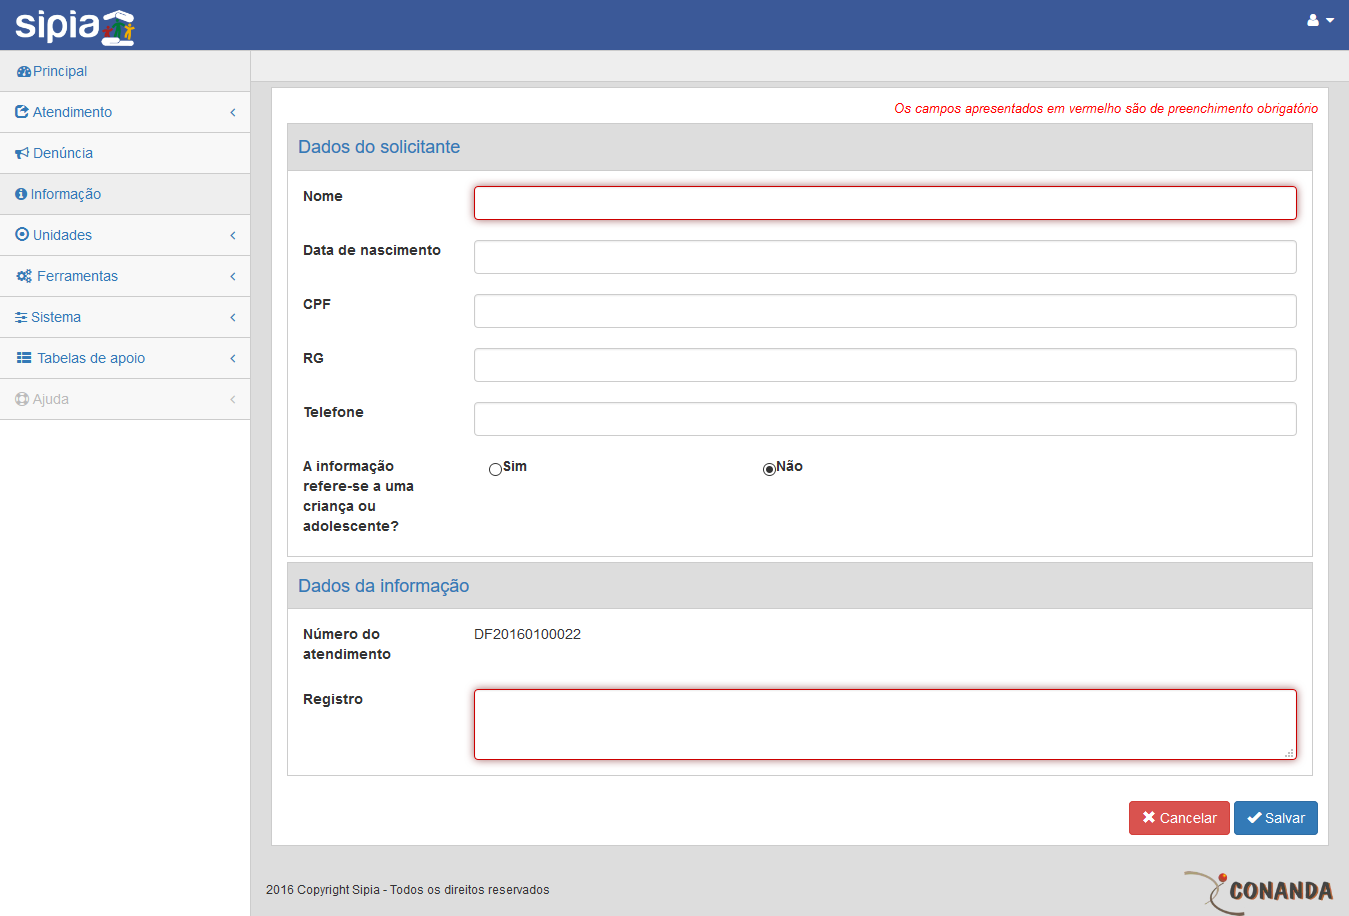Click the Unidades circle icon
The width and height of the screenshot is (1349, 916).
point(22,235)
